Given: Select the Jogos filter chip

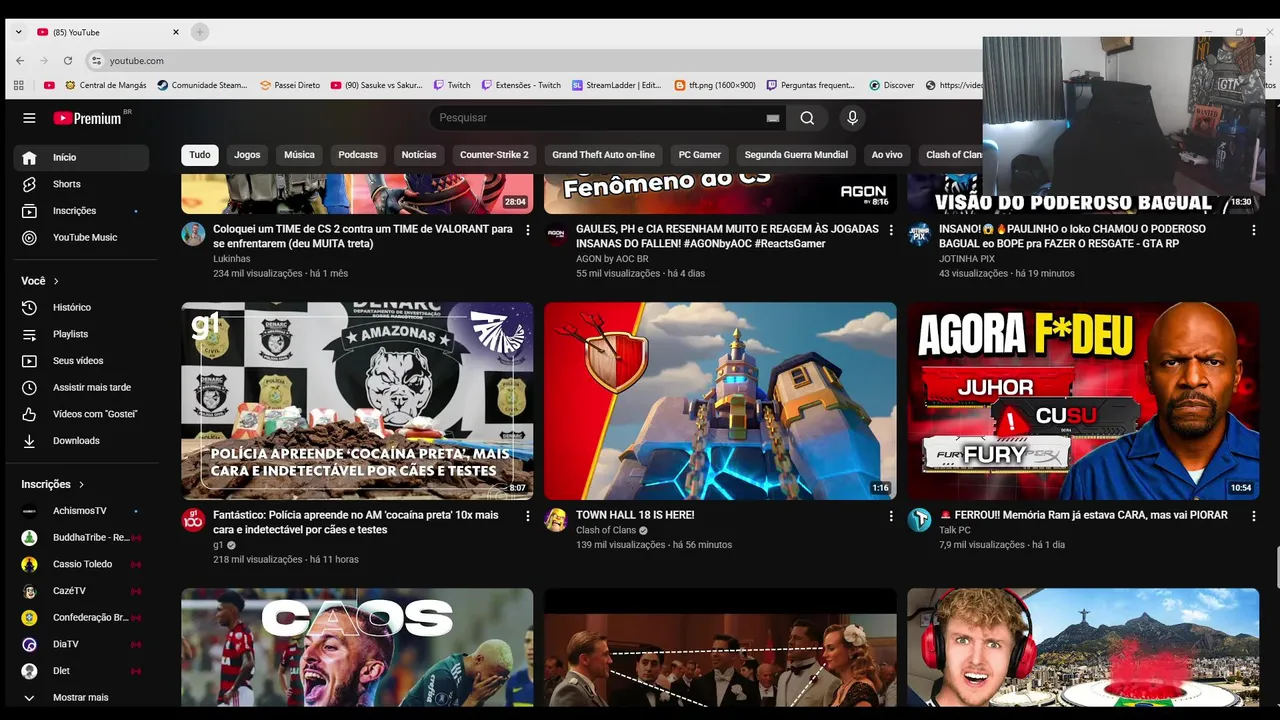Looking at the screenshot, I should (x=247, y=155).
